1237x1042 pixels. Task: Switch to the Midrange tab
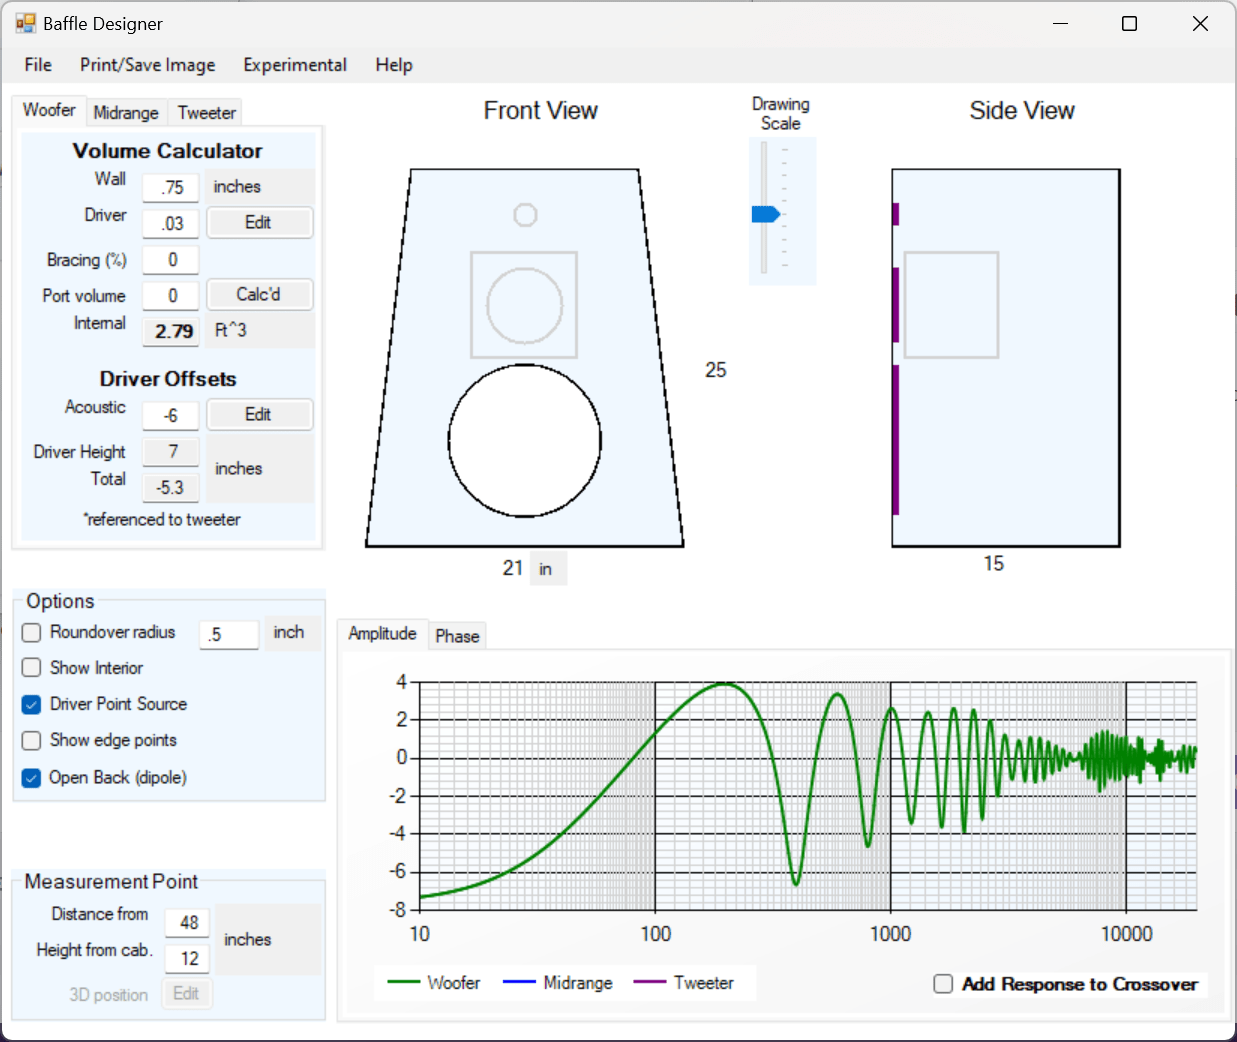(x=126, y=113)
